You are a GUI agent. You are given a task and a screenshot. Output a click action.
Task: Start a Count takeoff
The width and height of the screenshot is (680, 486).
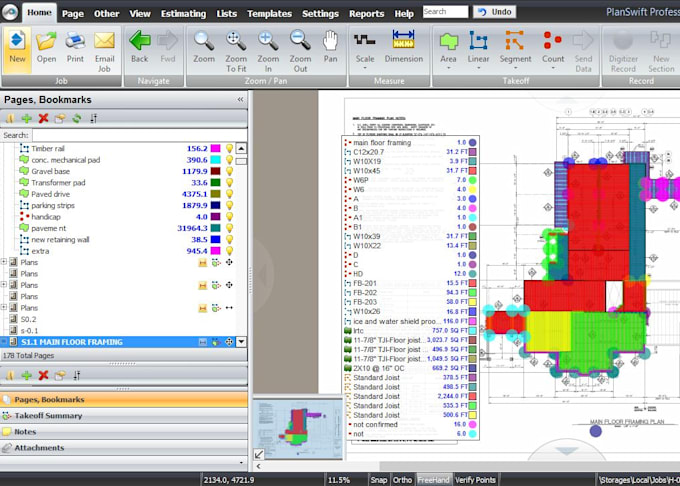553,48
